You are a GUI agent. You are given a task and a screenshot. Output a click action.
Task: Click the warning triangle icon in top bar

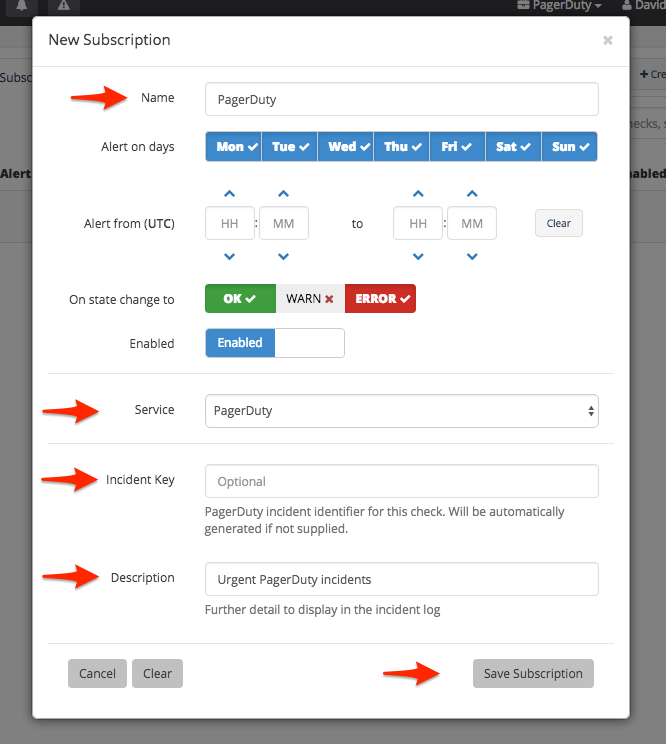(64, 6)
